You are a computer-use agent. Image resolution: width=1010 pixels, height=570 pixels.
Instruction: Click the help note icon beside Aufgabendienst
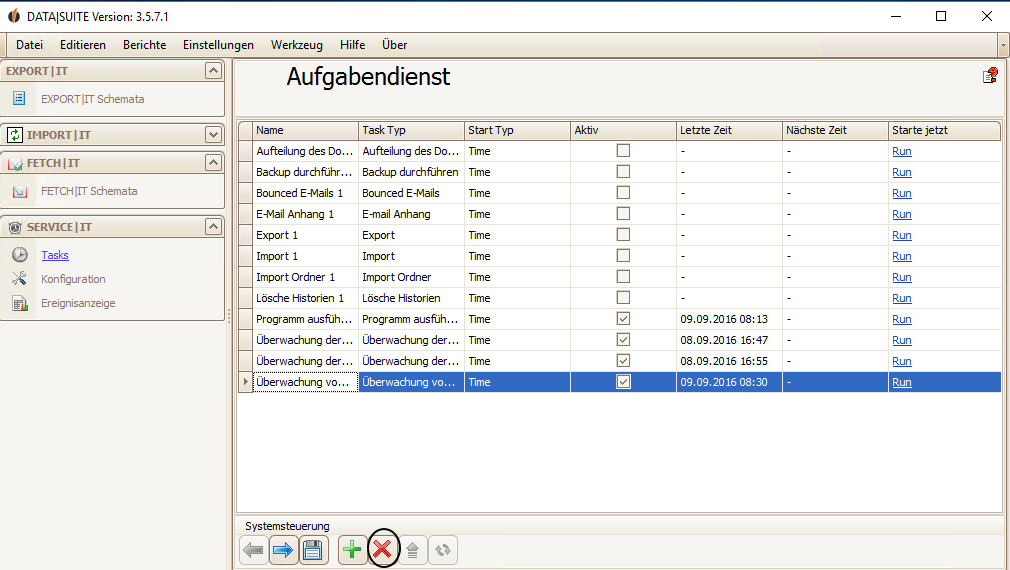[990, 76]
